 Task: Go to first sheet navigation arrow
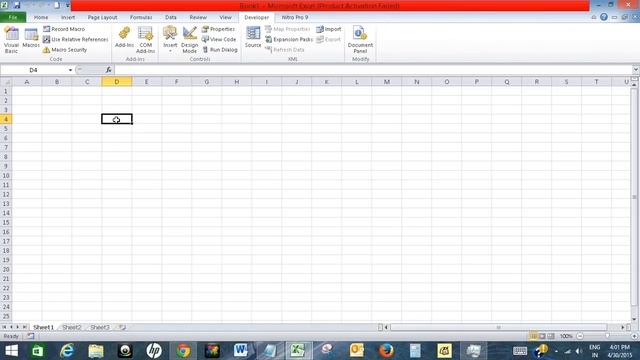[4, 327]
